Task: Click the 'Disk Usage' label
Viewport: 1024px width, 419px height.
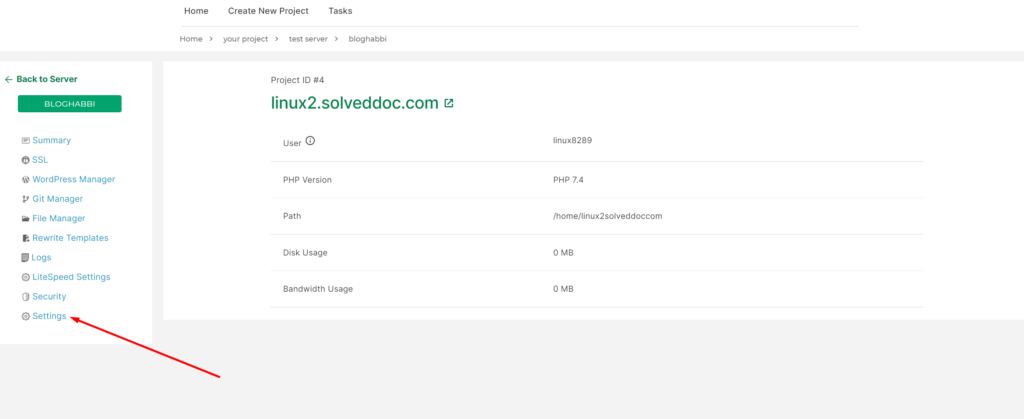Action: [x=305, y=253]
